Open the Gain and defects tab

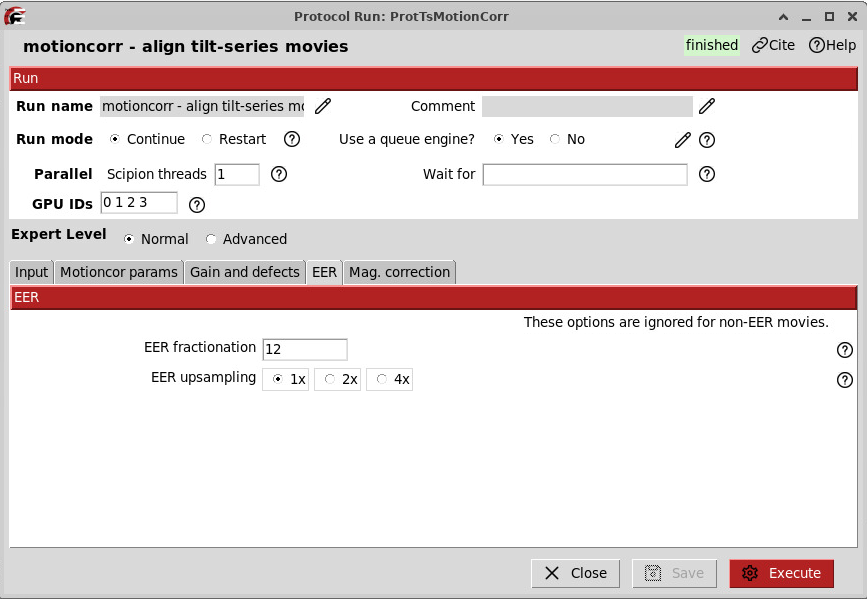pos(245,272)
